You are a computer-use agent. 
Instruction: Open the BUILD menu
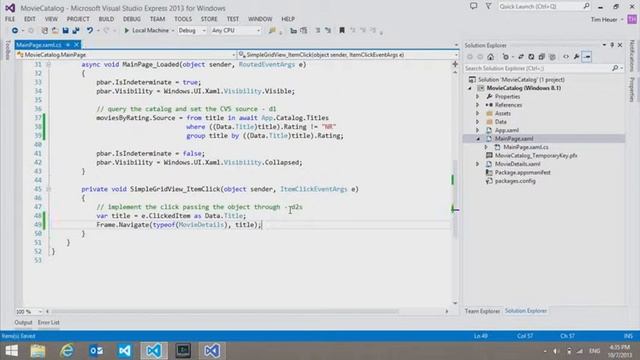click(x=106, y=19)
